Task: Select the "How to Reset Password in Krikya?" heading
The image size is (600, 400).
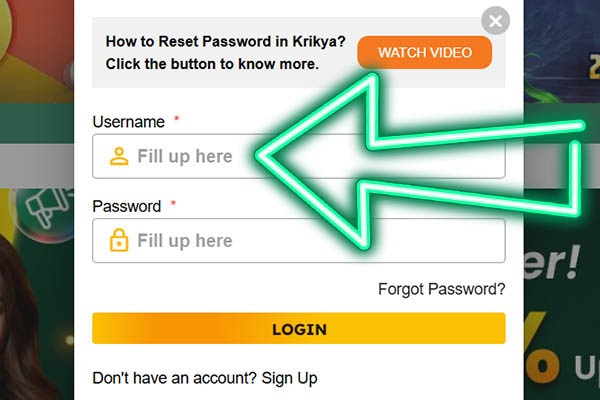Action: [x=226, y=43]
